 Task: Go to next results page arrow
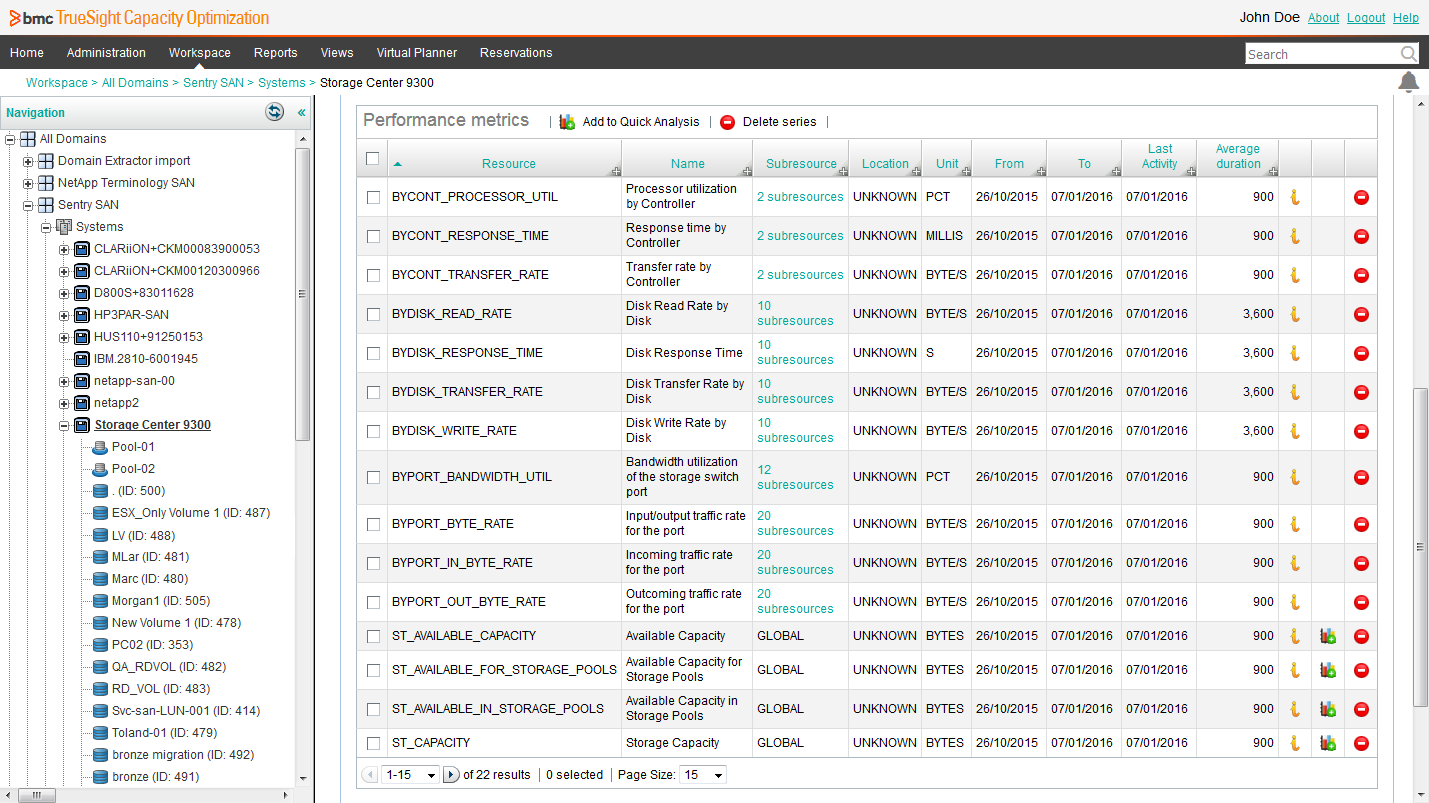point(451,775)
